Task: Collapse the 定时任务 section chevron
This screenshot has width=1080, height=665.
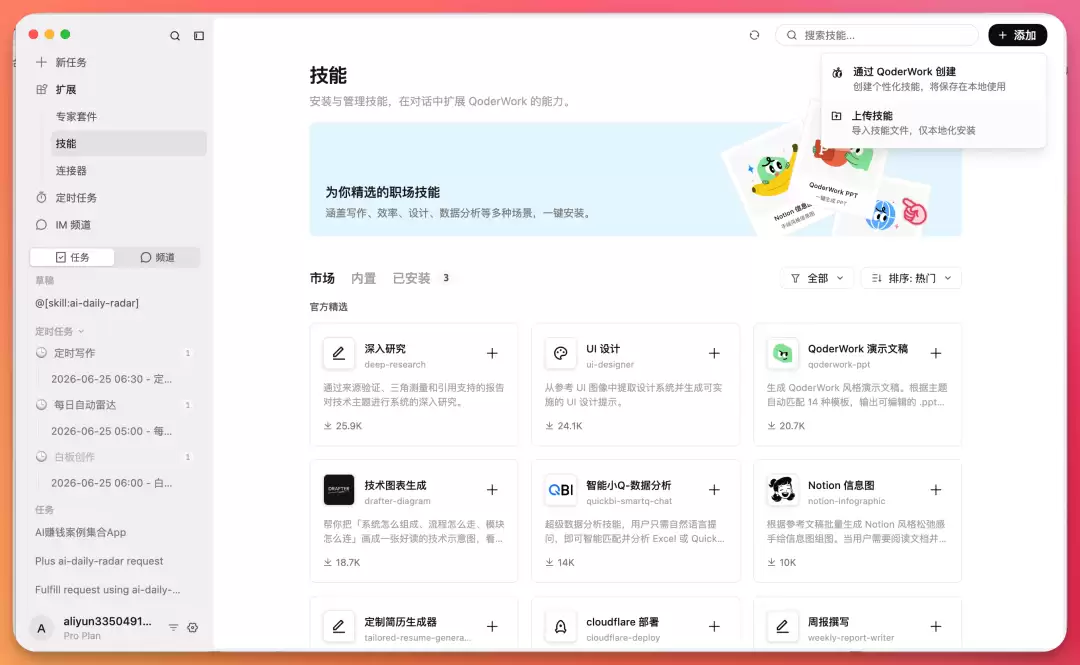Action: point(81,331)
